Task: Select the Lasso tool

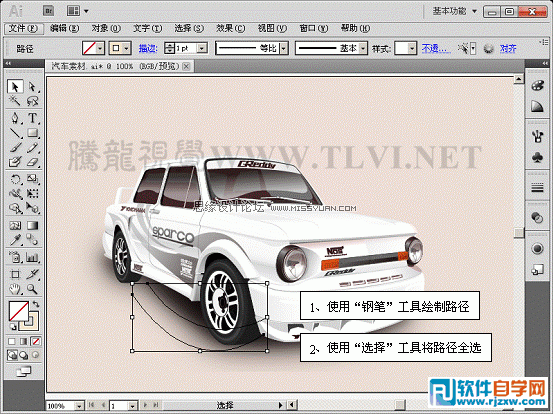Action: pyautogui.click(x=32, y=101)
